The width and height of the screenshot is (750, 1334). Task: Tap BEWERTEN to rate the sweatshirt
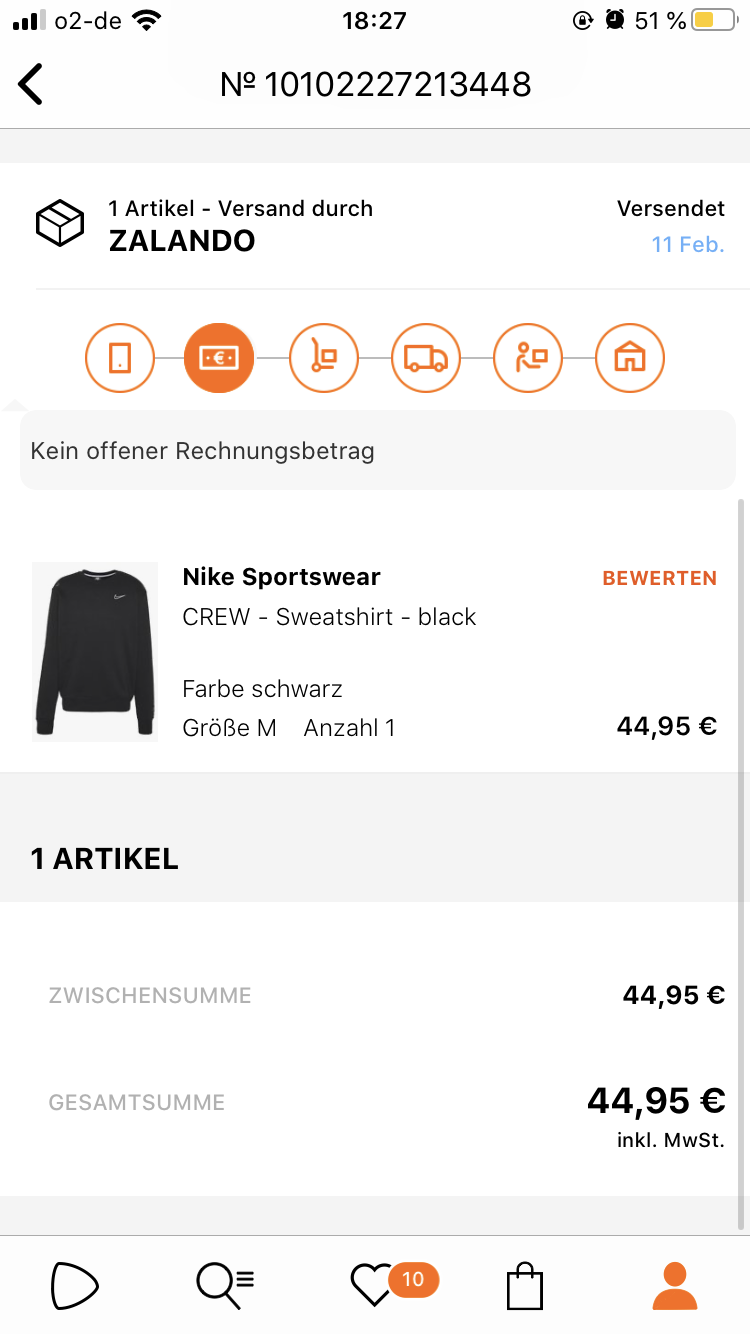tap(659, 578)
